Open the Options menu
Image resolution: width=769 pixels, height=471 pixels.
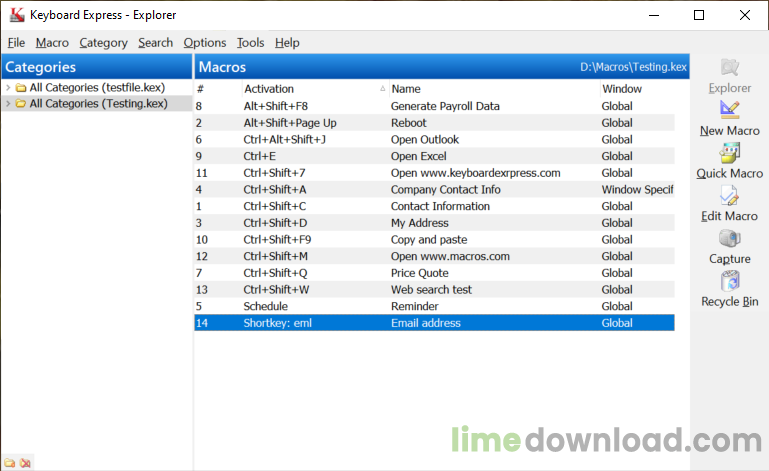(205, 43)
